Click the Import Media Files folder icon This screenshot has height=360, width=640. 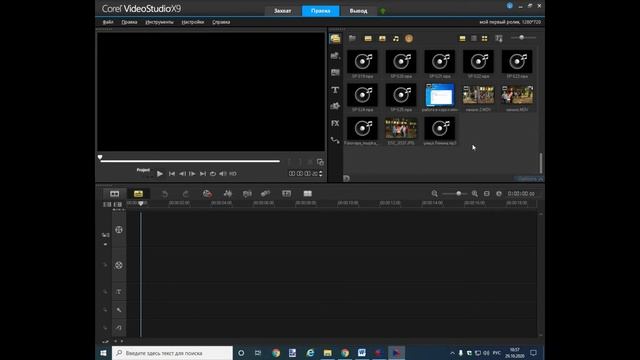[352, 38]
